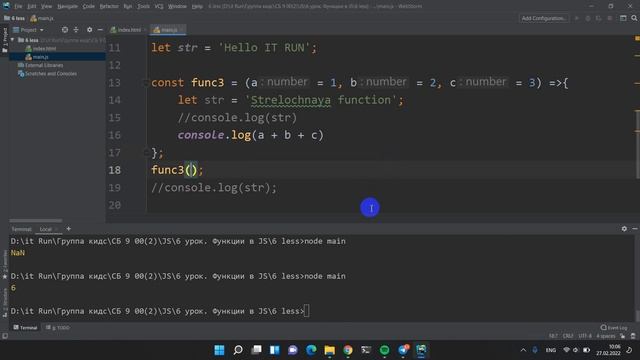Open Search Everywhere magnifier icon

[634, 18]
